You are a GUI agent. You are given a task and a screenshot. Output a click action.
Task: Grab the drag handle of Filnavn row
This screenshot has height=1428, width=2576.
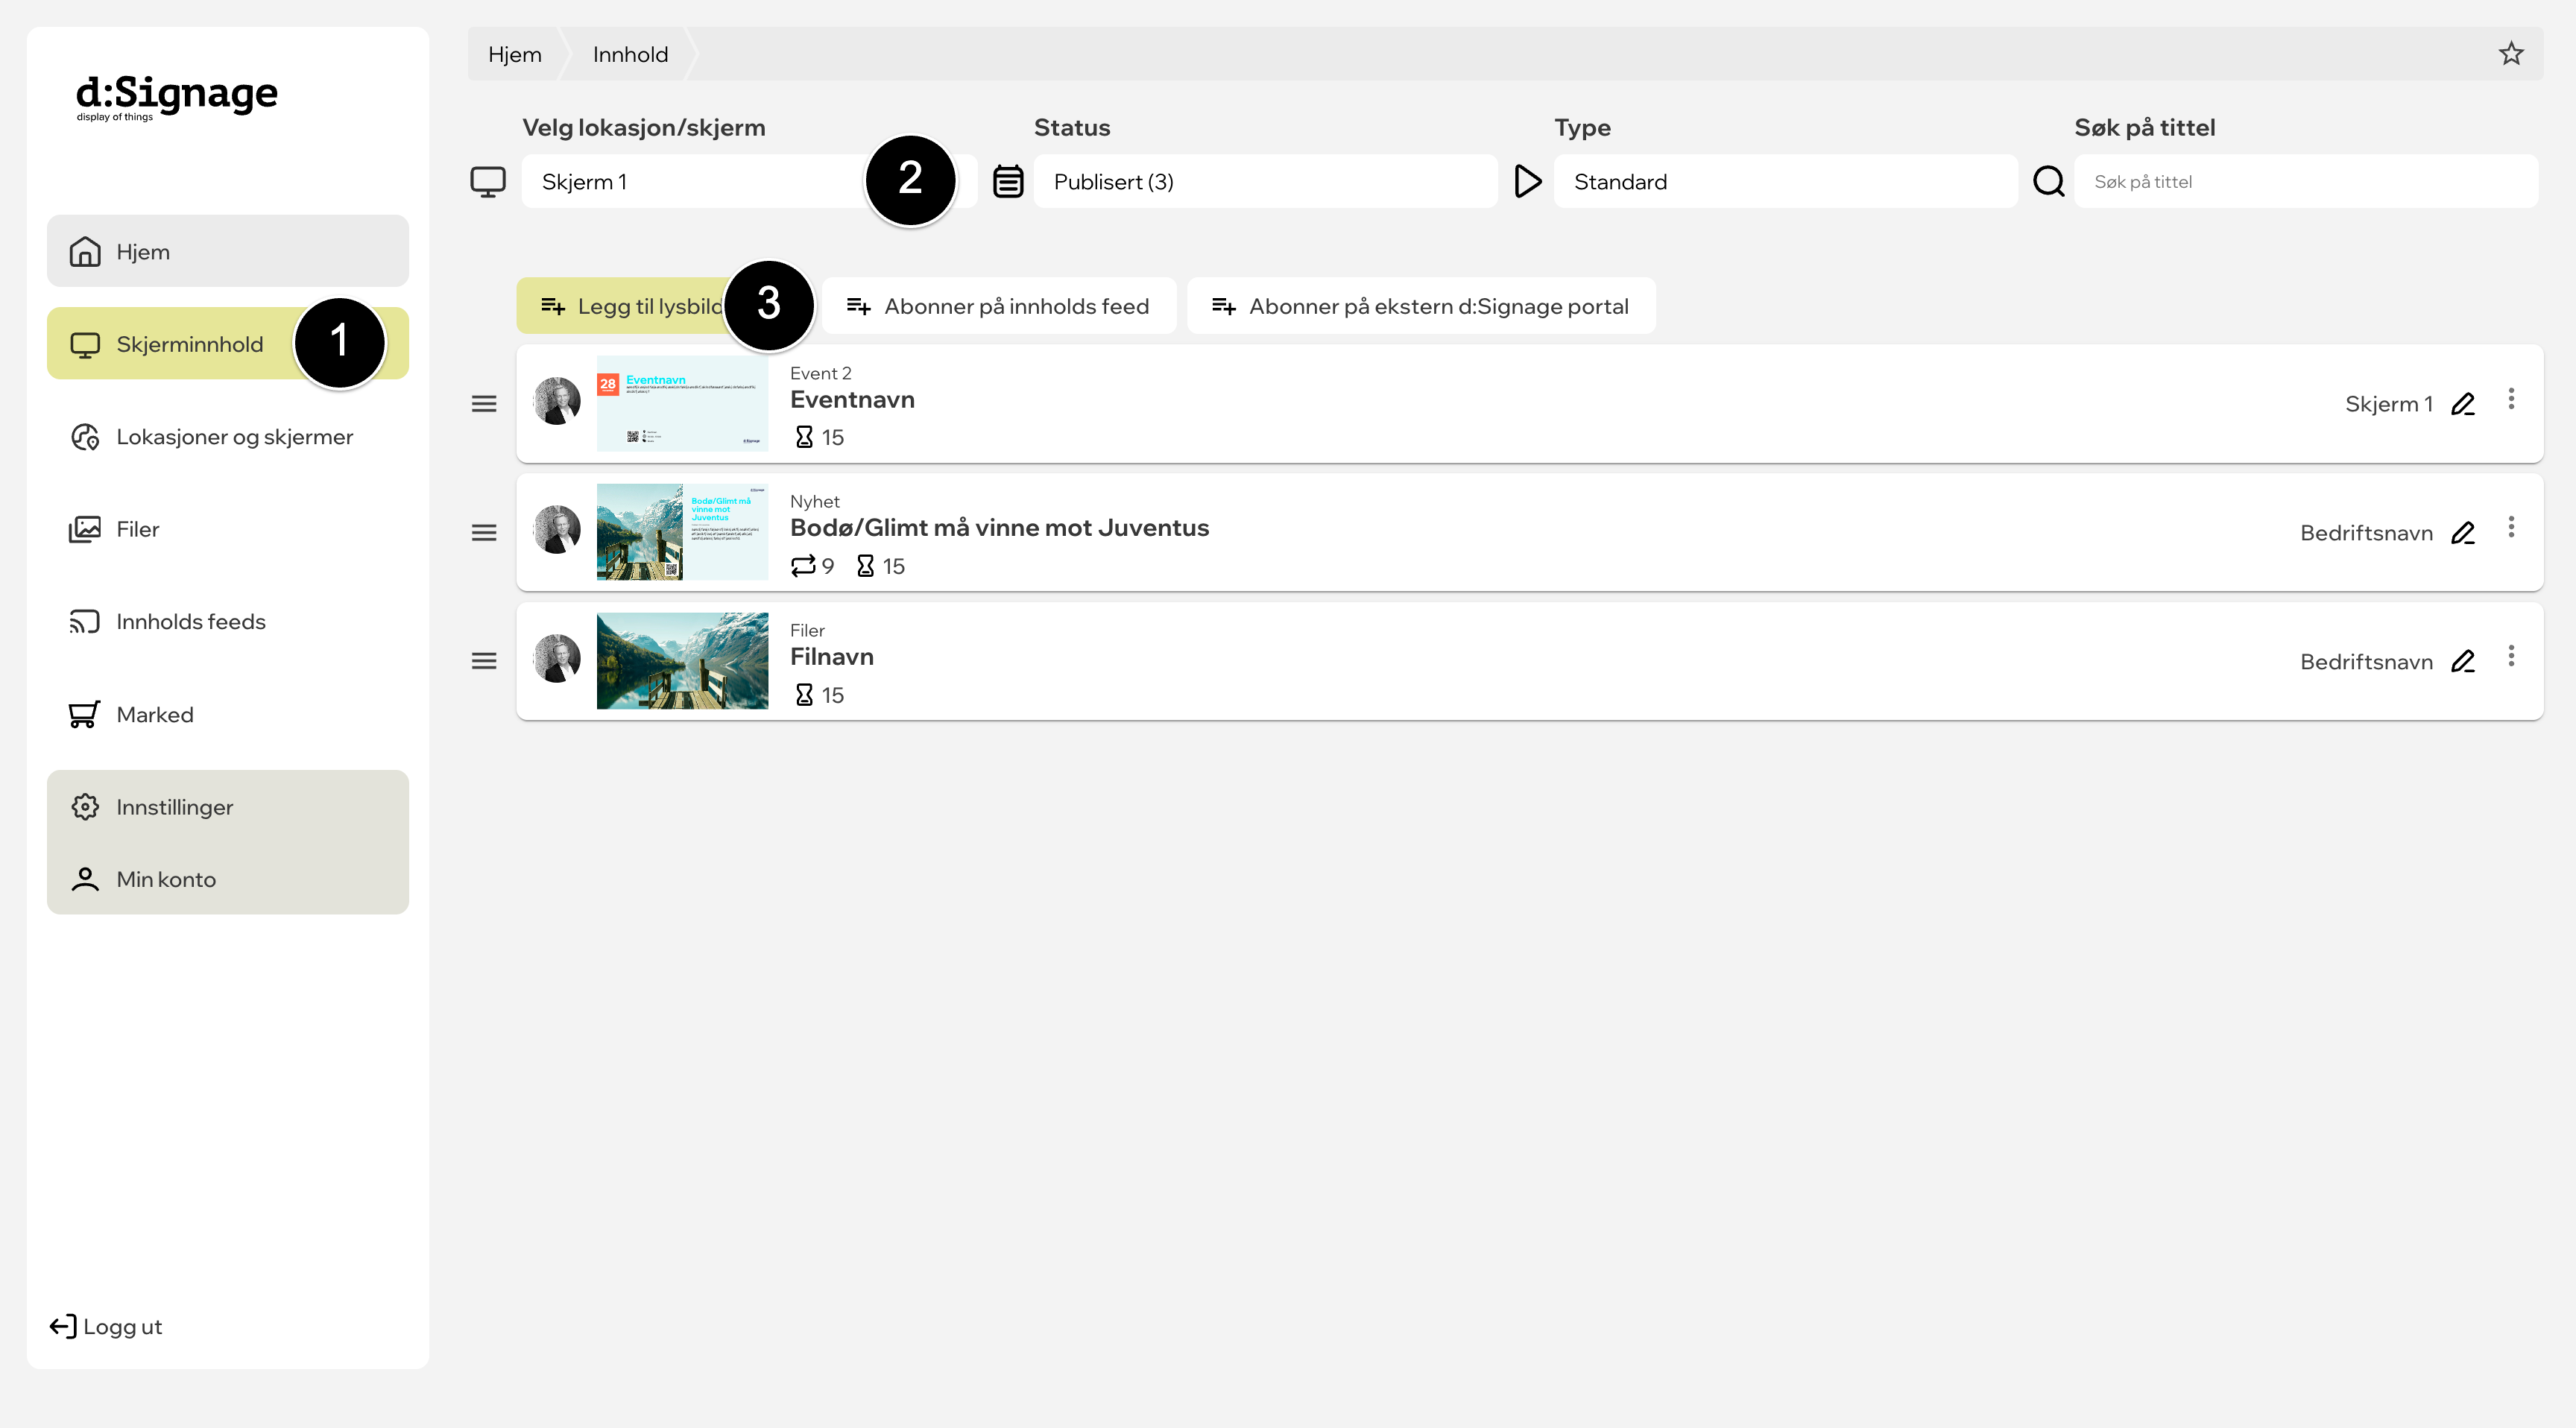coord(484,661)
